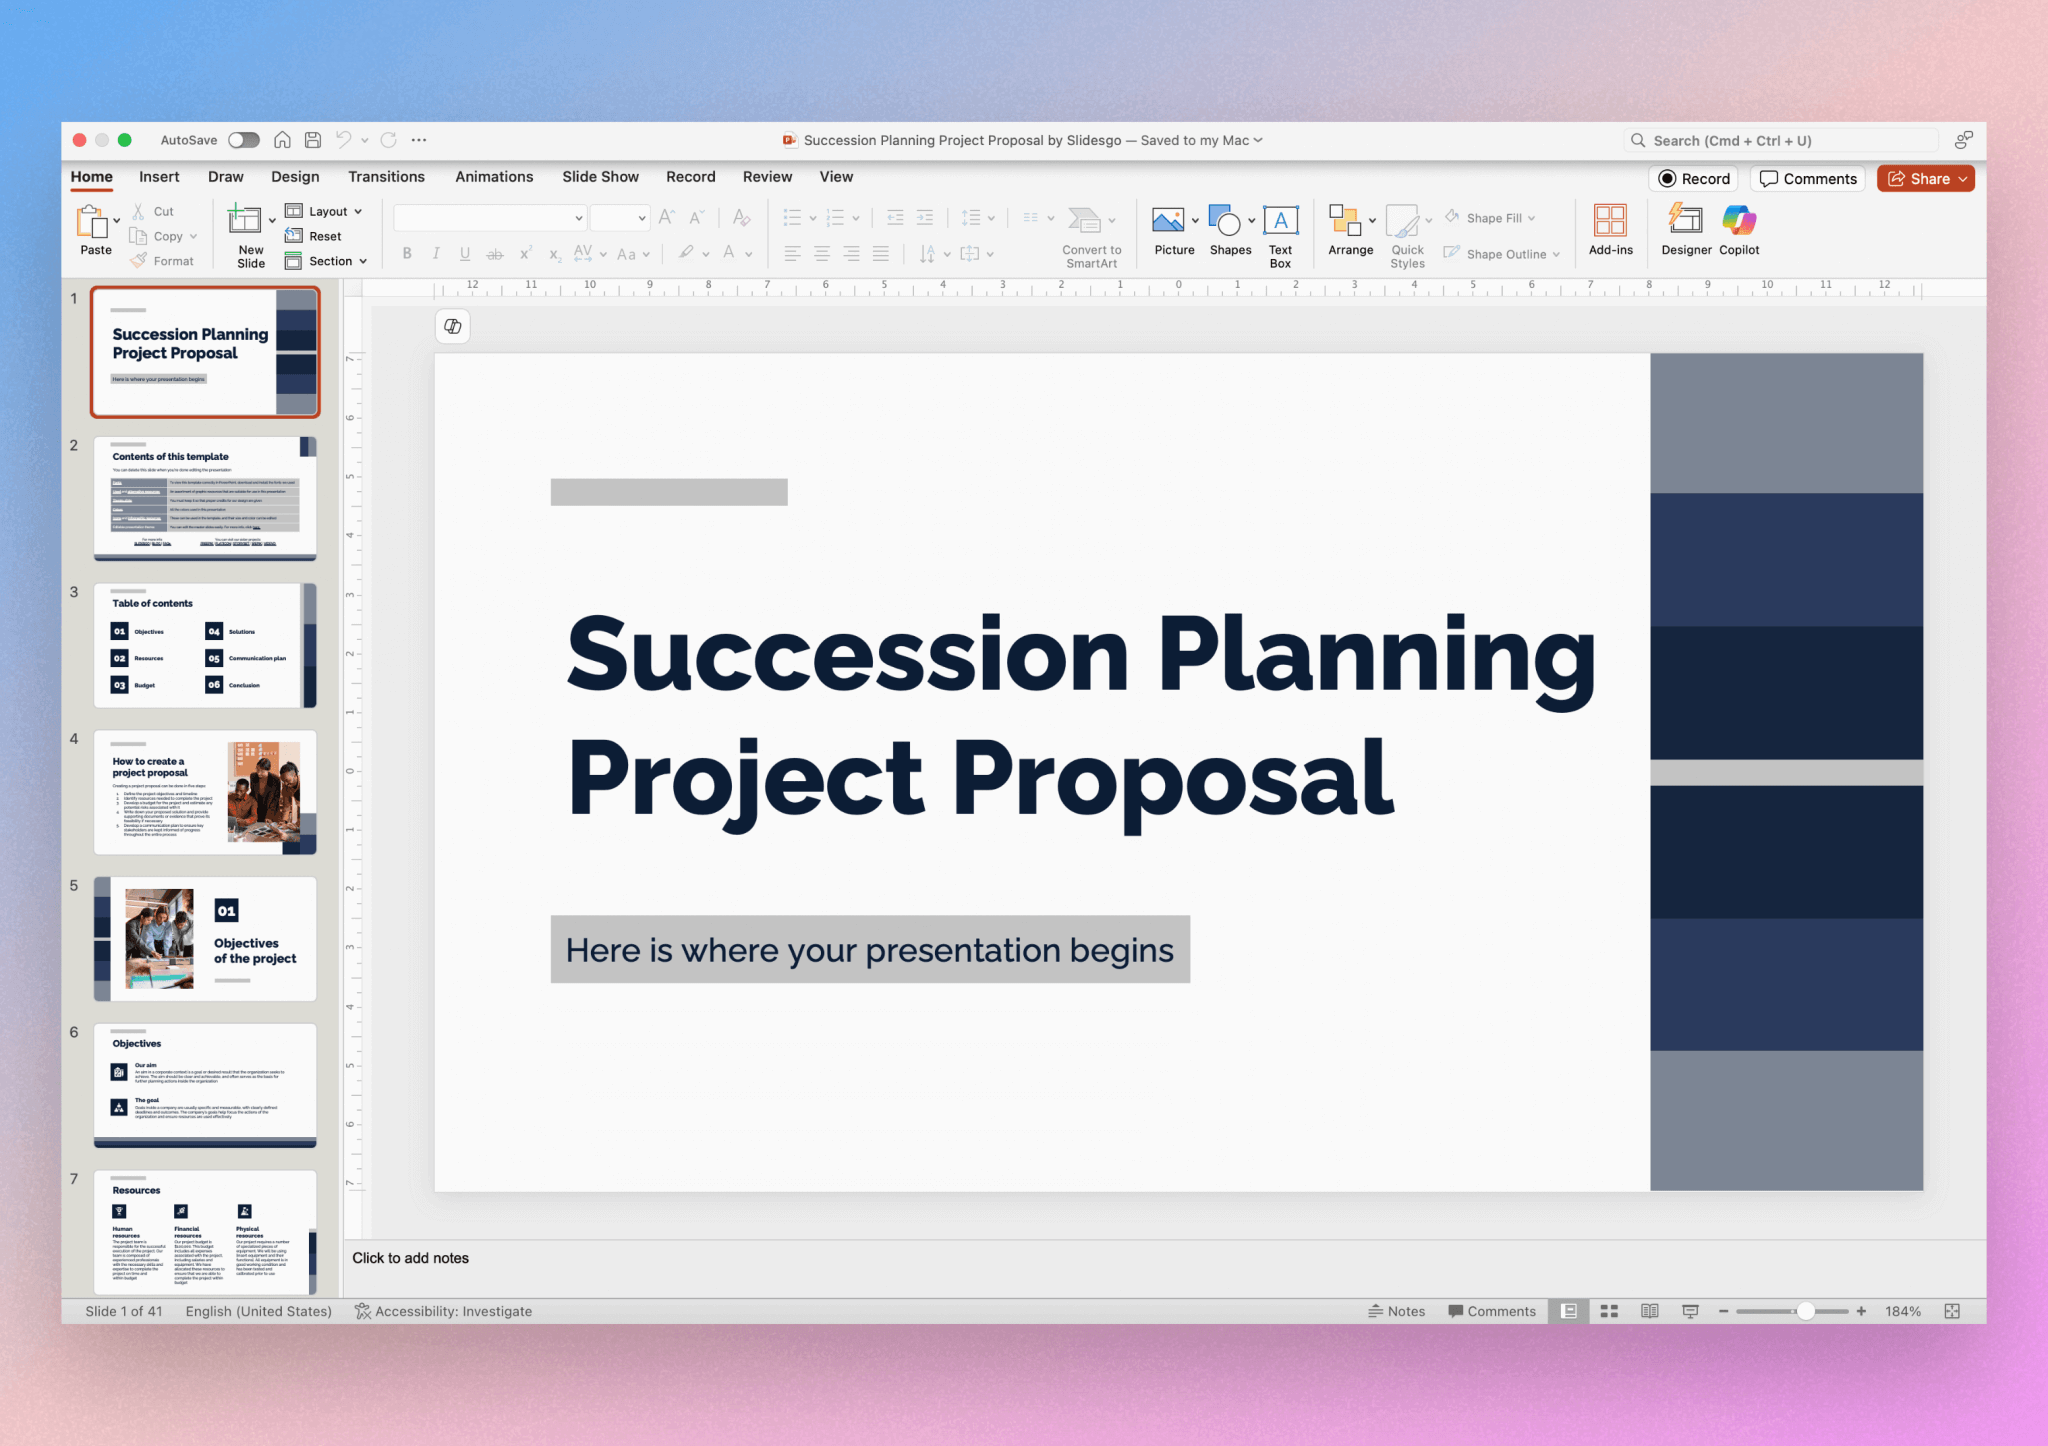The image size is (2048, 1446).
Task: Switch to Reading view
Action: coord(1650,1311)
